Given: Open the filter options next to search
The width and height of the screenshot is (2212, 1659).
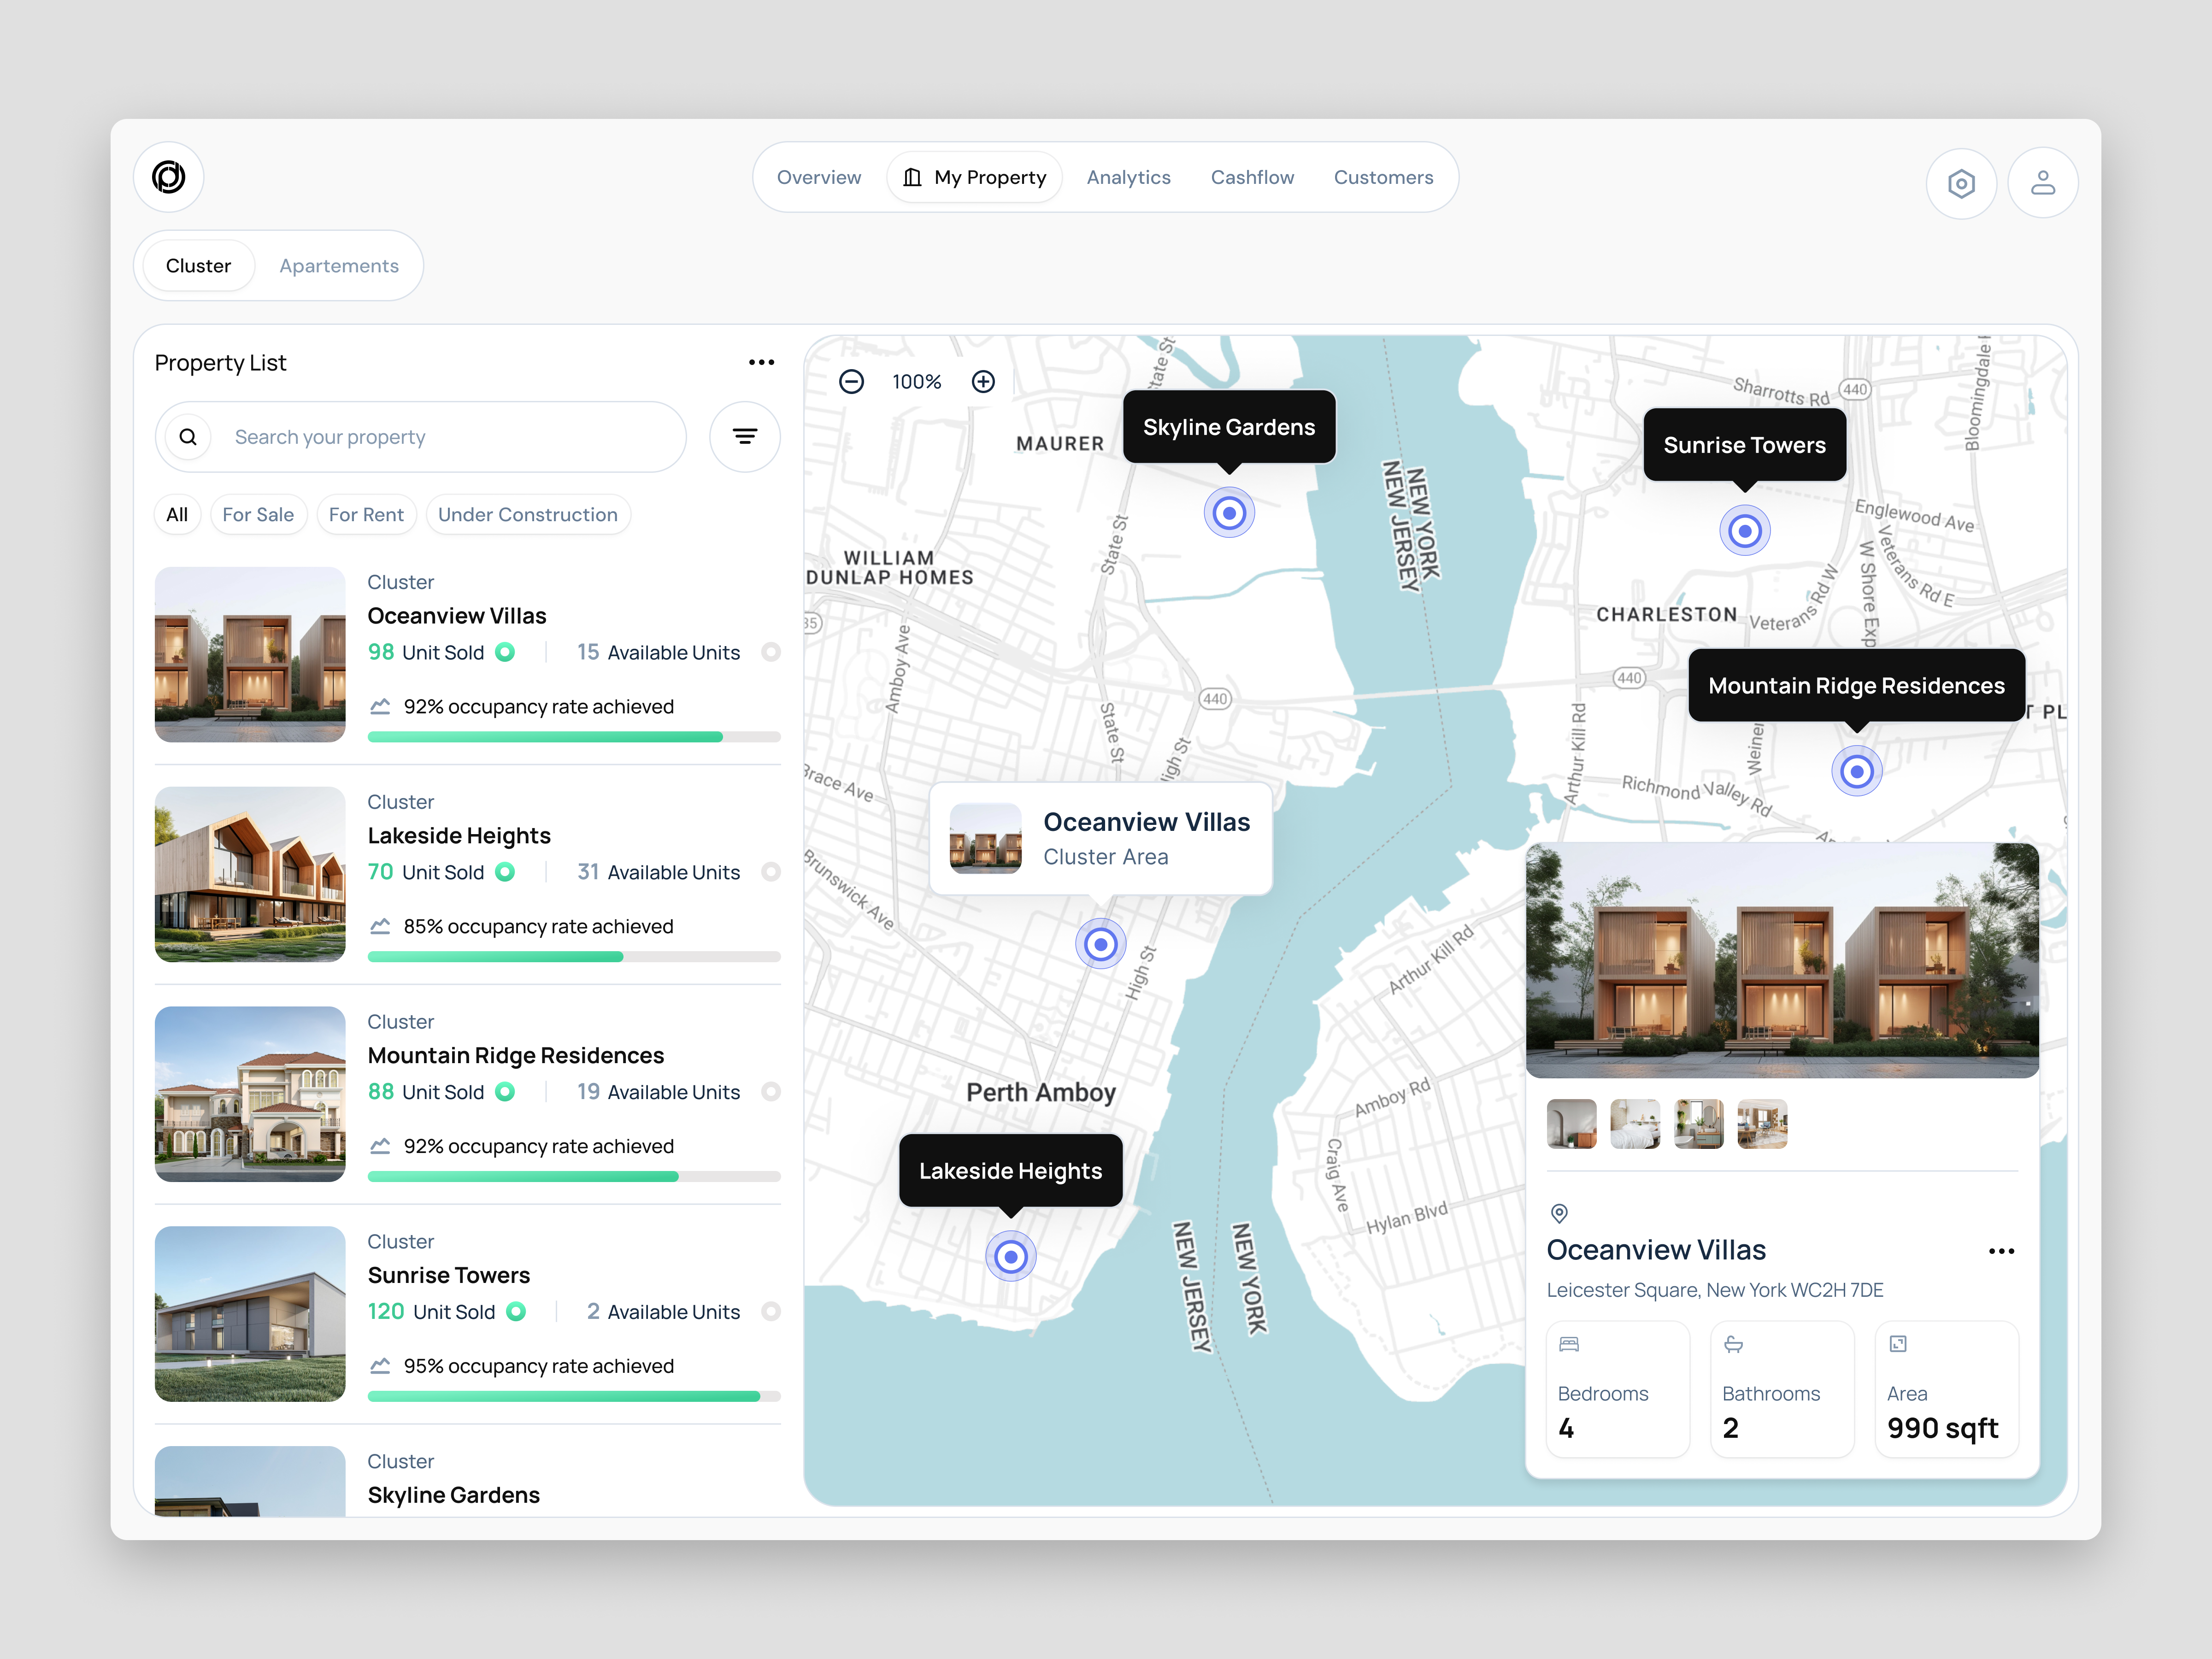Looking at the screenshot, I should click(744, 437).
